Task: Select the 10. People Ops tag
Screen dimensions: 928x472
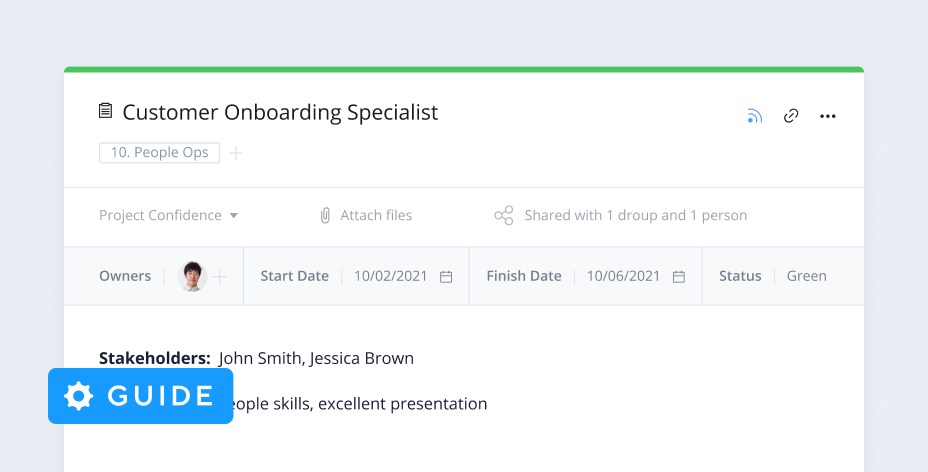Action: click(159, 153)
